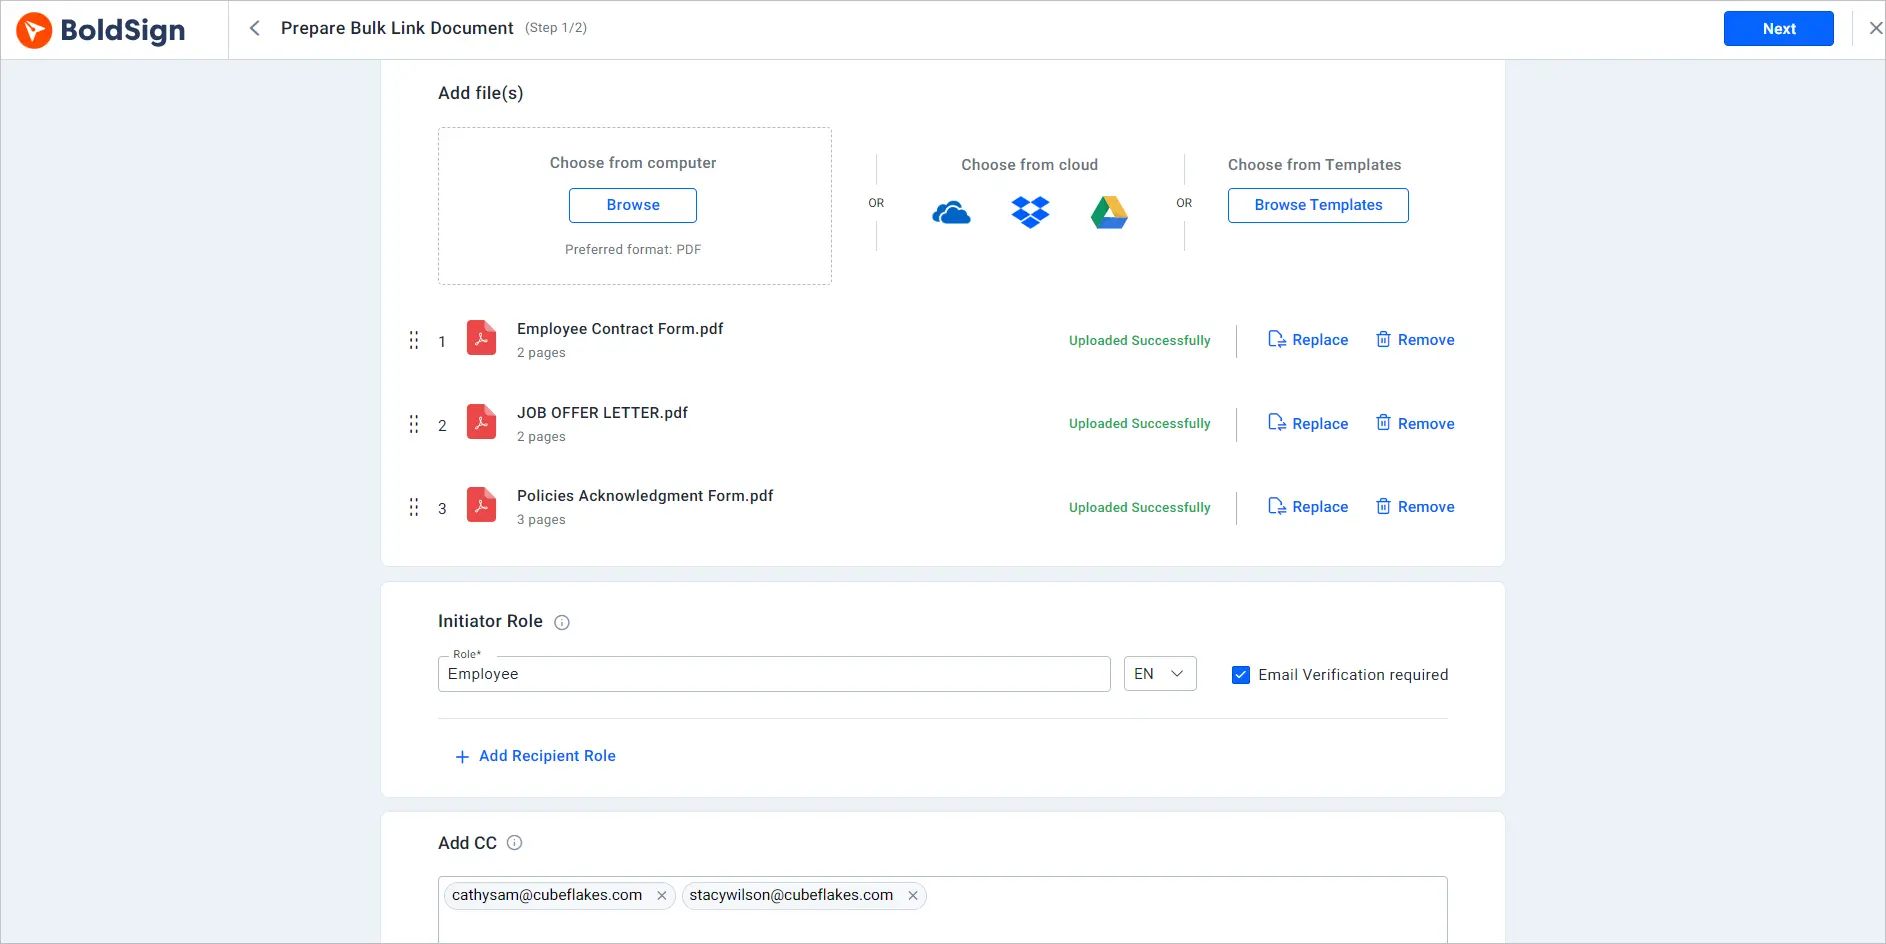
Task: Open Browse Templates
Action: (x=1317, y=205)
